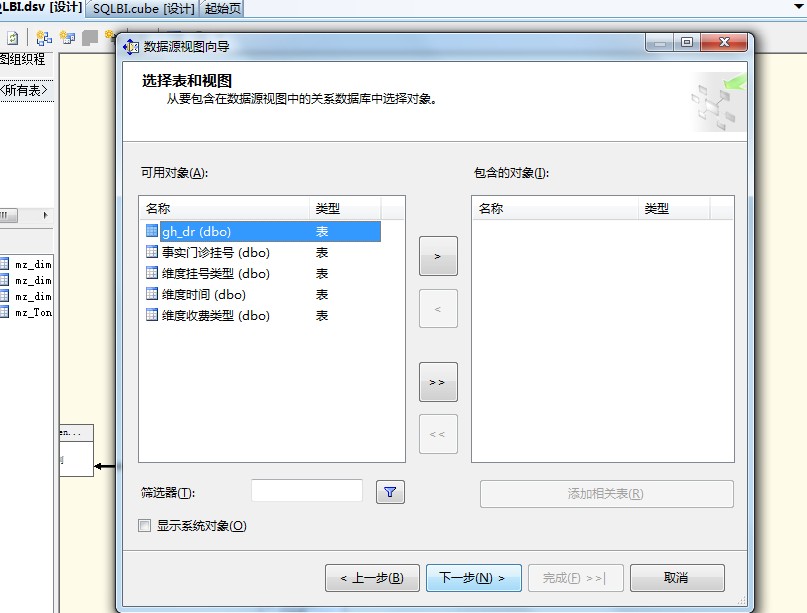Click right arrow of left panel scrollbar
The width and height of the screenshot is (807, 613).
coord(46,215)
